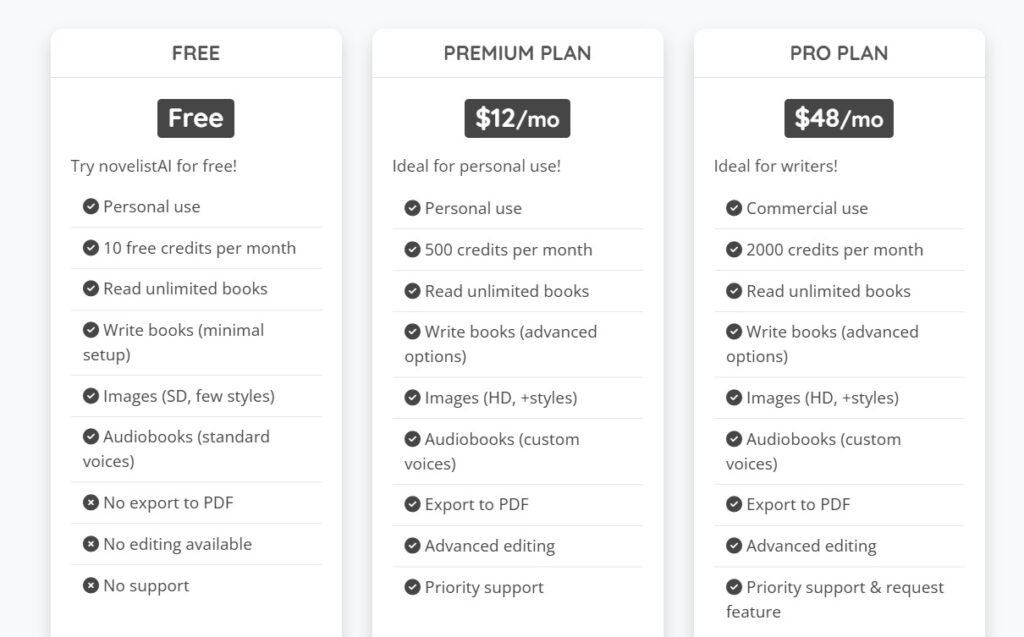The width and height of the screenshot is (1024, 637).
Task: Click check icon beside 10 free credits per month
Action: point(91,248)
